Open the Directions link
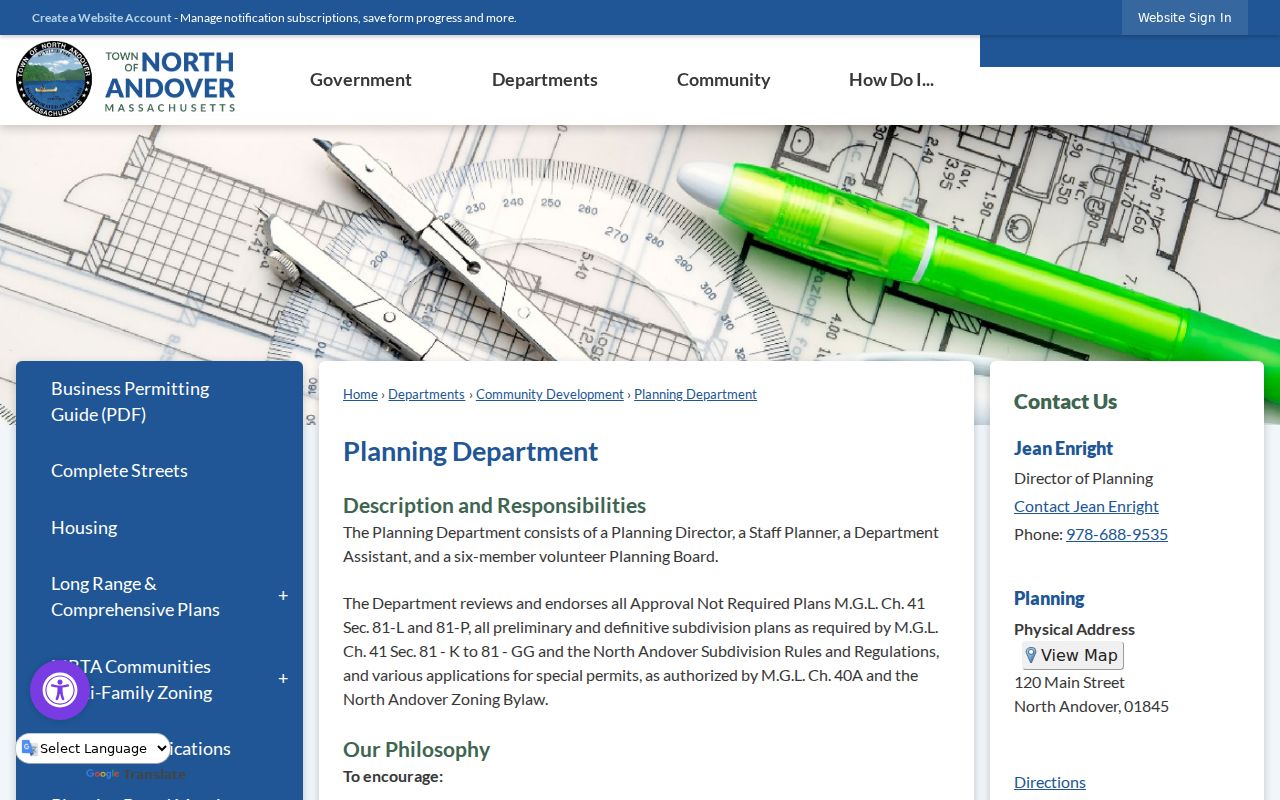Screen dimensions: 1280x800 1050,782
